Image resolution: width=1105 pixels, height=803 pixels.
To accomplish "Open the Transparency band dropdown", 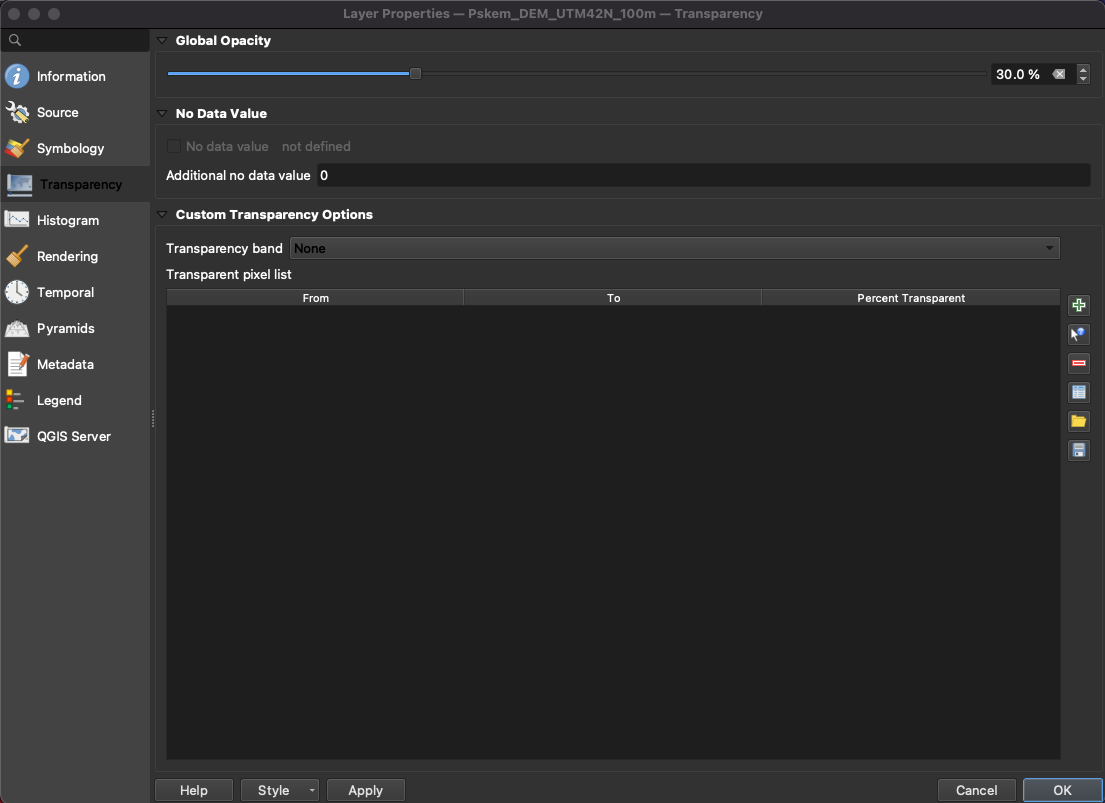I will pos(674,248).
